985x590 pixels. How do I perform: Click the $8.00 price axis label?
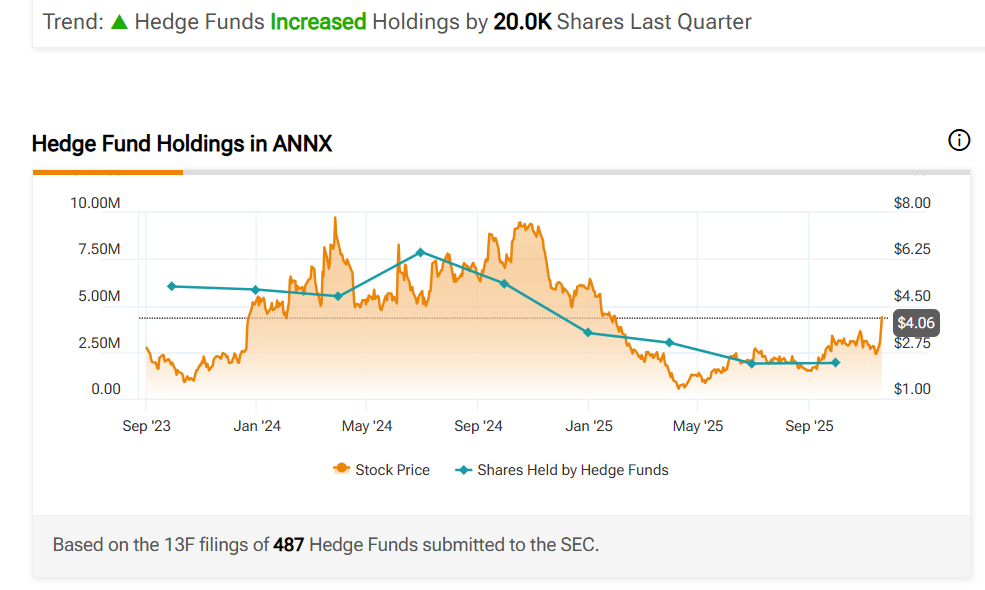point(912,203)
